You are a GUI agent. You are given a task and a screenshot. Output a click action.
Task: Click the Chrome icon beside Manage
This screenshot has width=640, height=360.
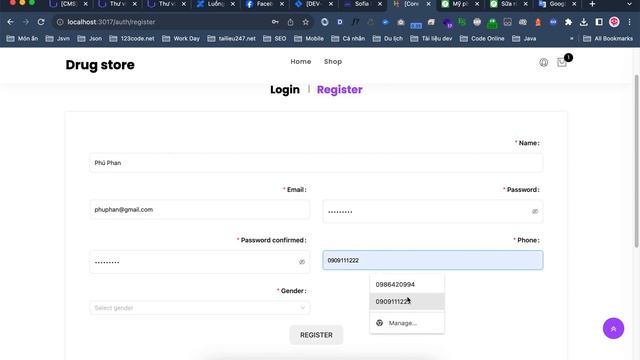[379, 323]
